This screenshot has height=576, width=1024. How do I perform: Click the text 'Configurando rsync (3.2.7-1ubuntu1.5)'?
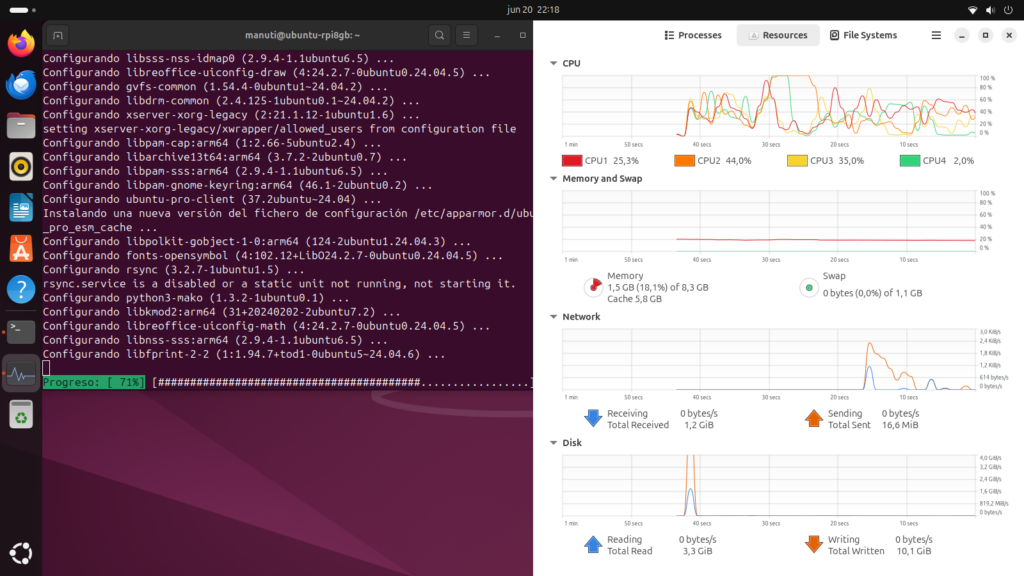coord(161,270)
